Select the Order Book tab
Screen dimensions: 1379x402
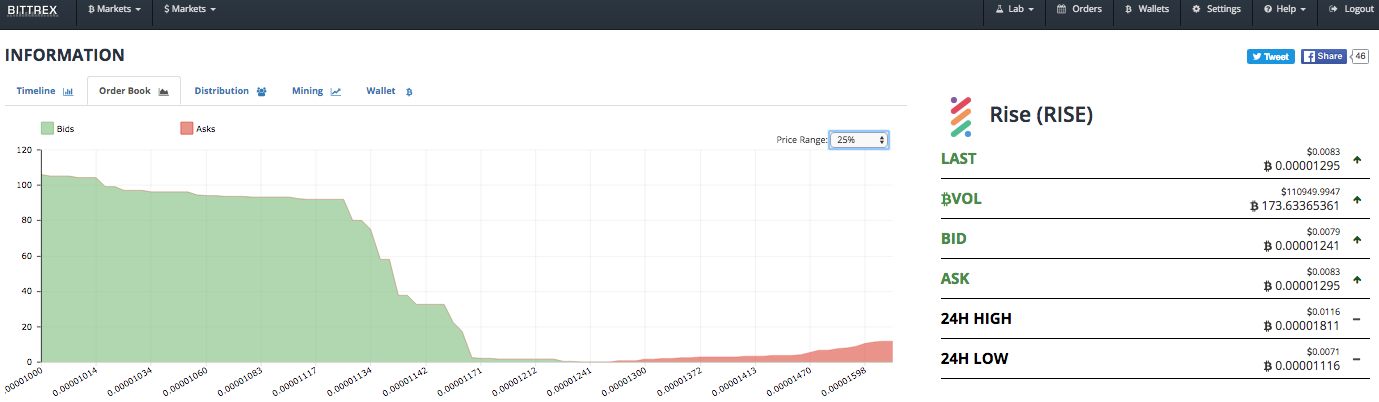(x=133, y=91)
